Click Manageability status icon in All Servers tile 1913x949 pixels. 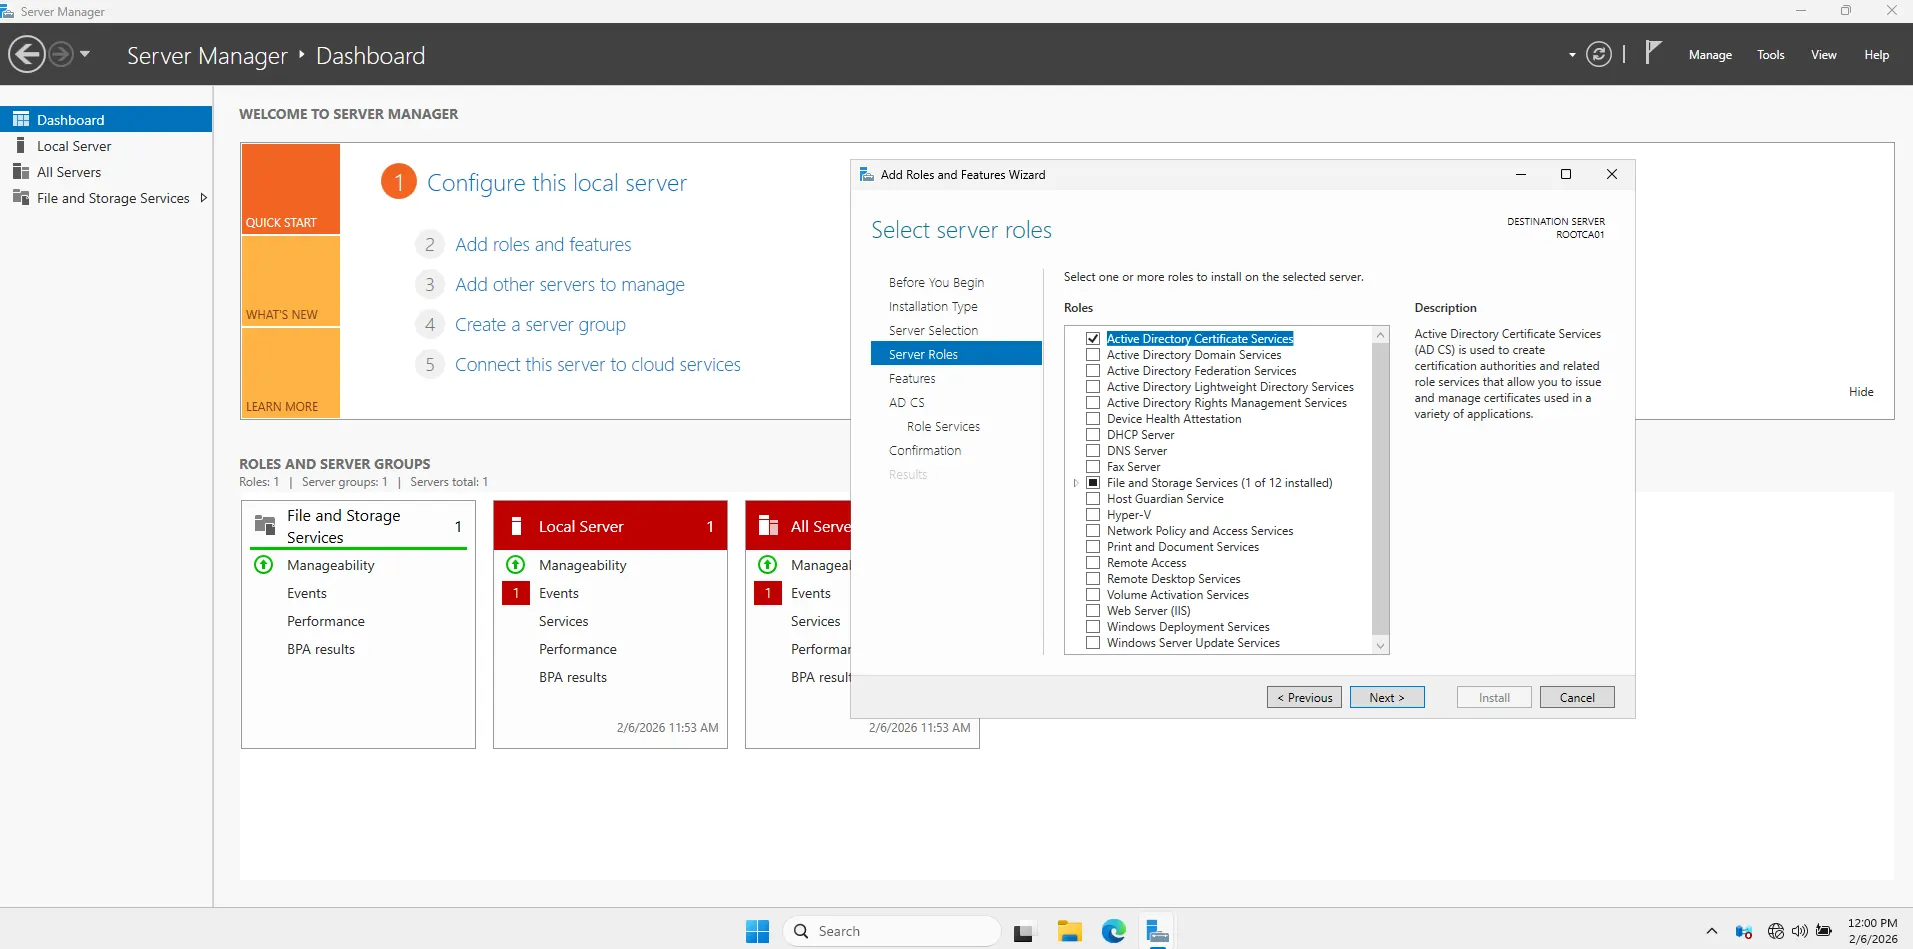coord(768,565)
